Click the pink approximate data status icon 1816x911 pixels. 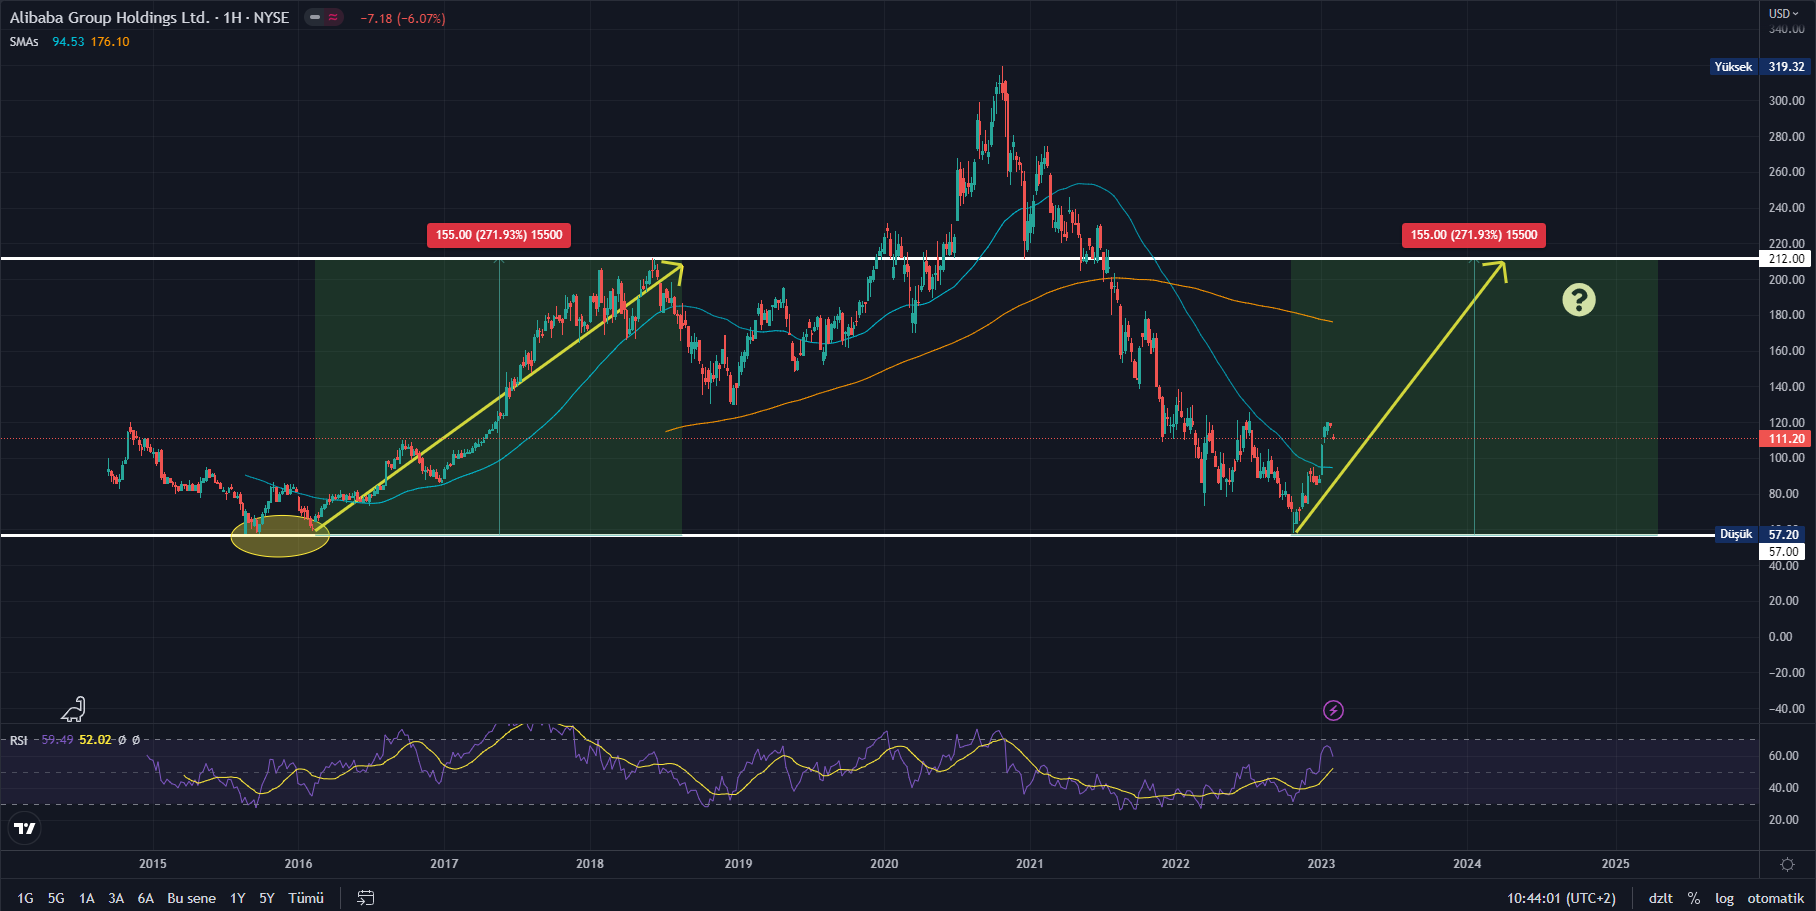pyautogui.click(x=333, y=18)
